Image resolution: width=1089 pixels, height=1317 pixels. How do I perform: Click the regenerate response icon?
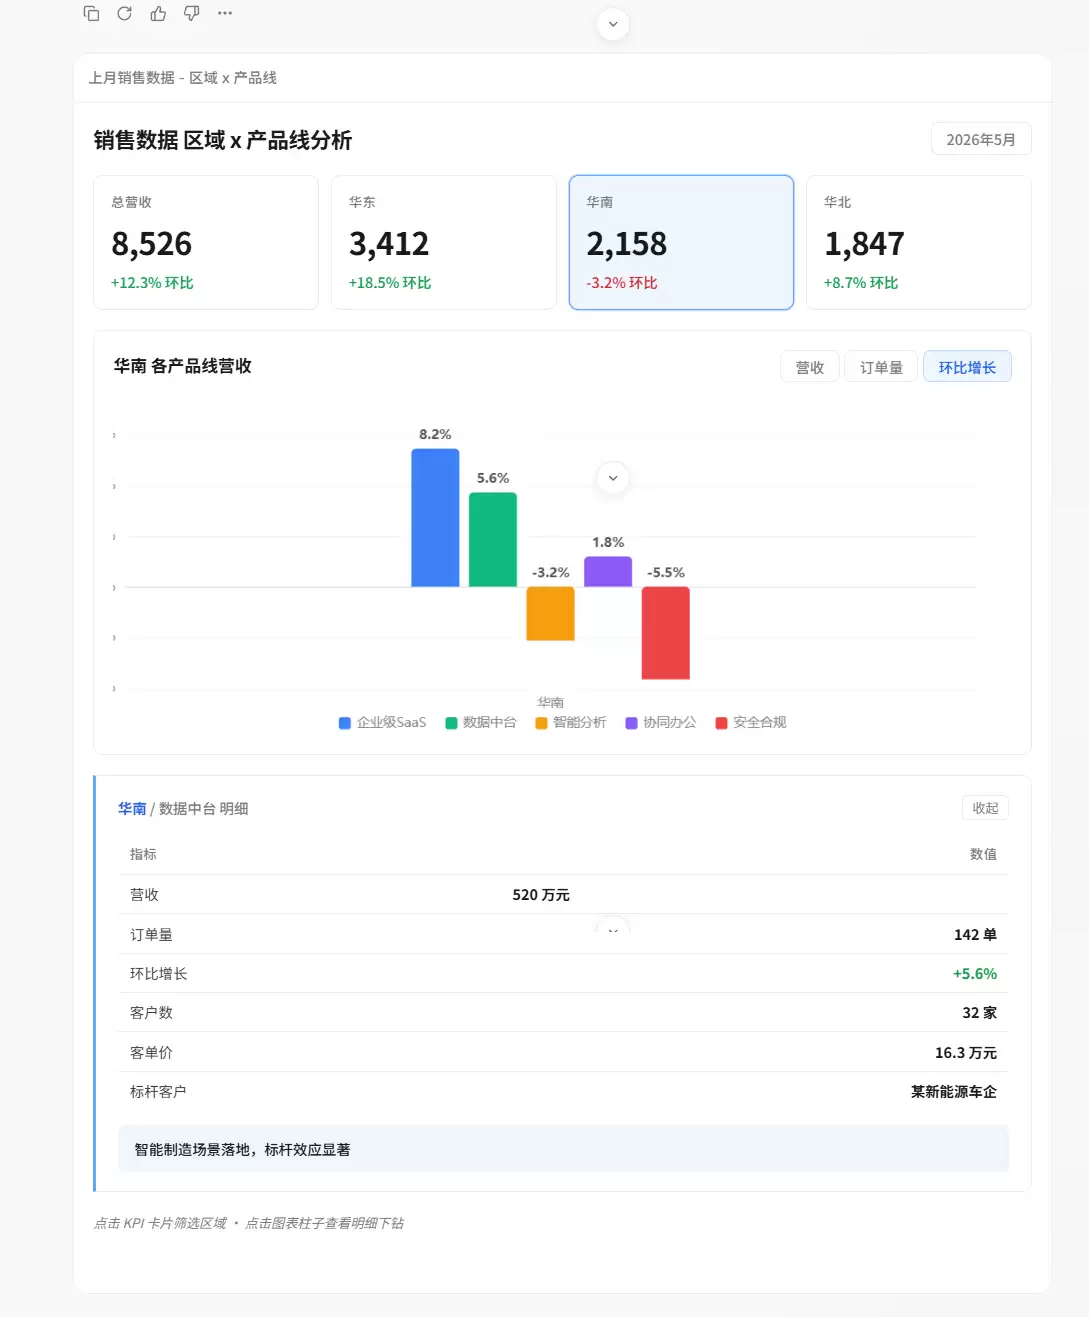(125, 13)
